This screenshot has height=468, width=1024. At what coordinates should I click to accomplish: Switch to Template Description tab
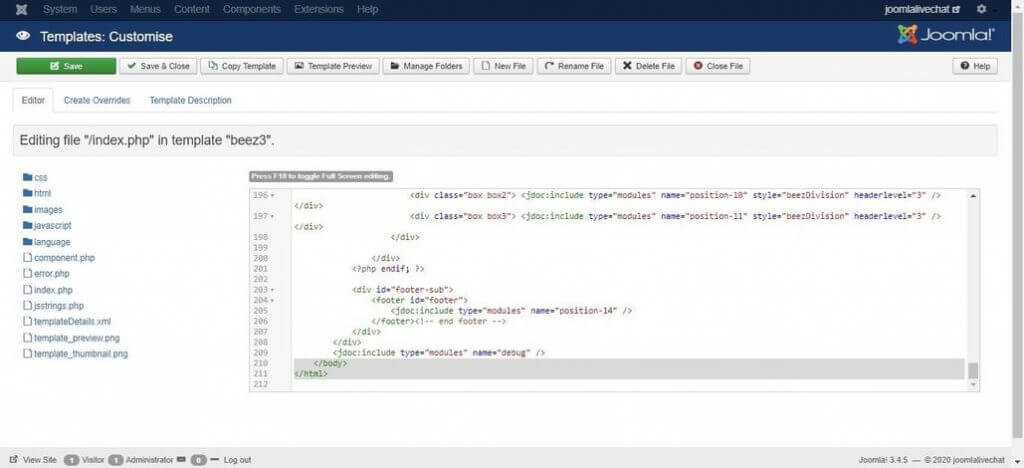coord(191,101)
